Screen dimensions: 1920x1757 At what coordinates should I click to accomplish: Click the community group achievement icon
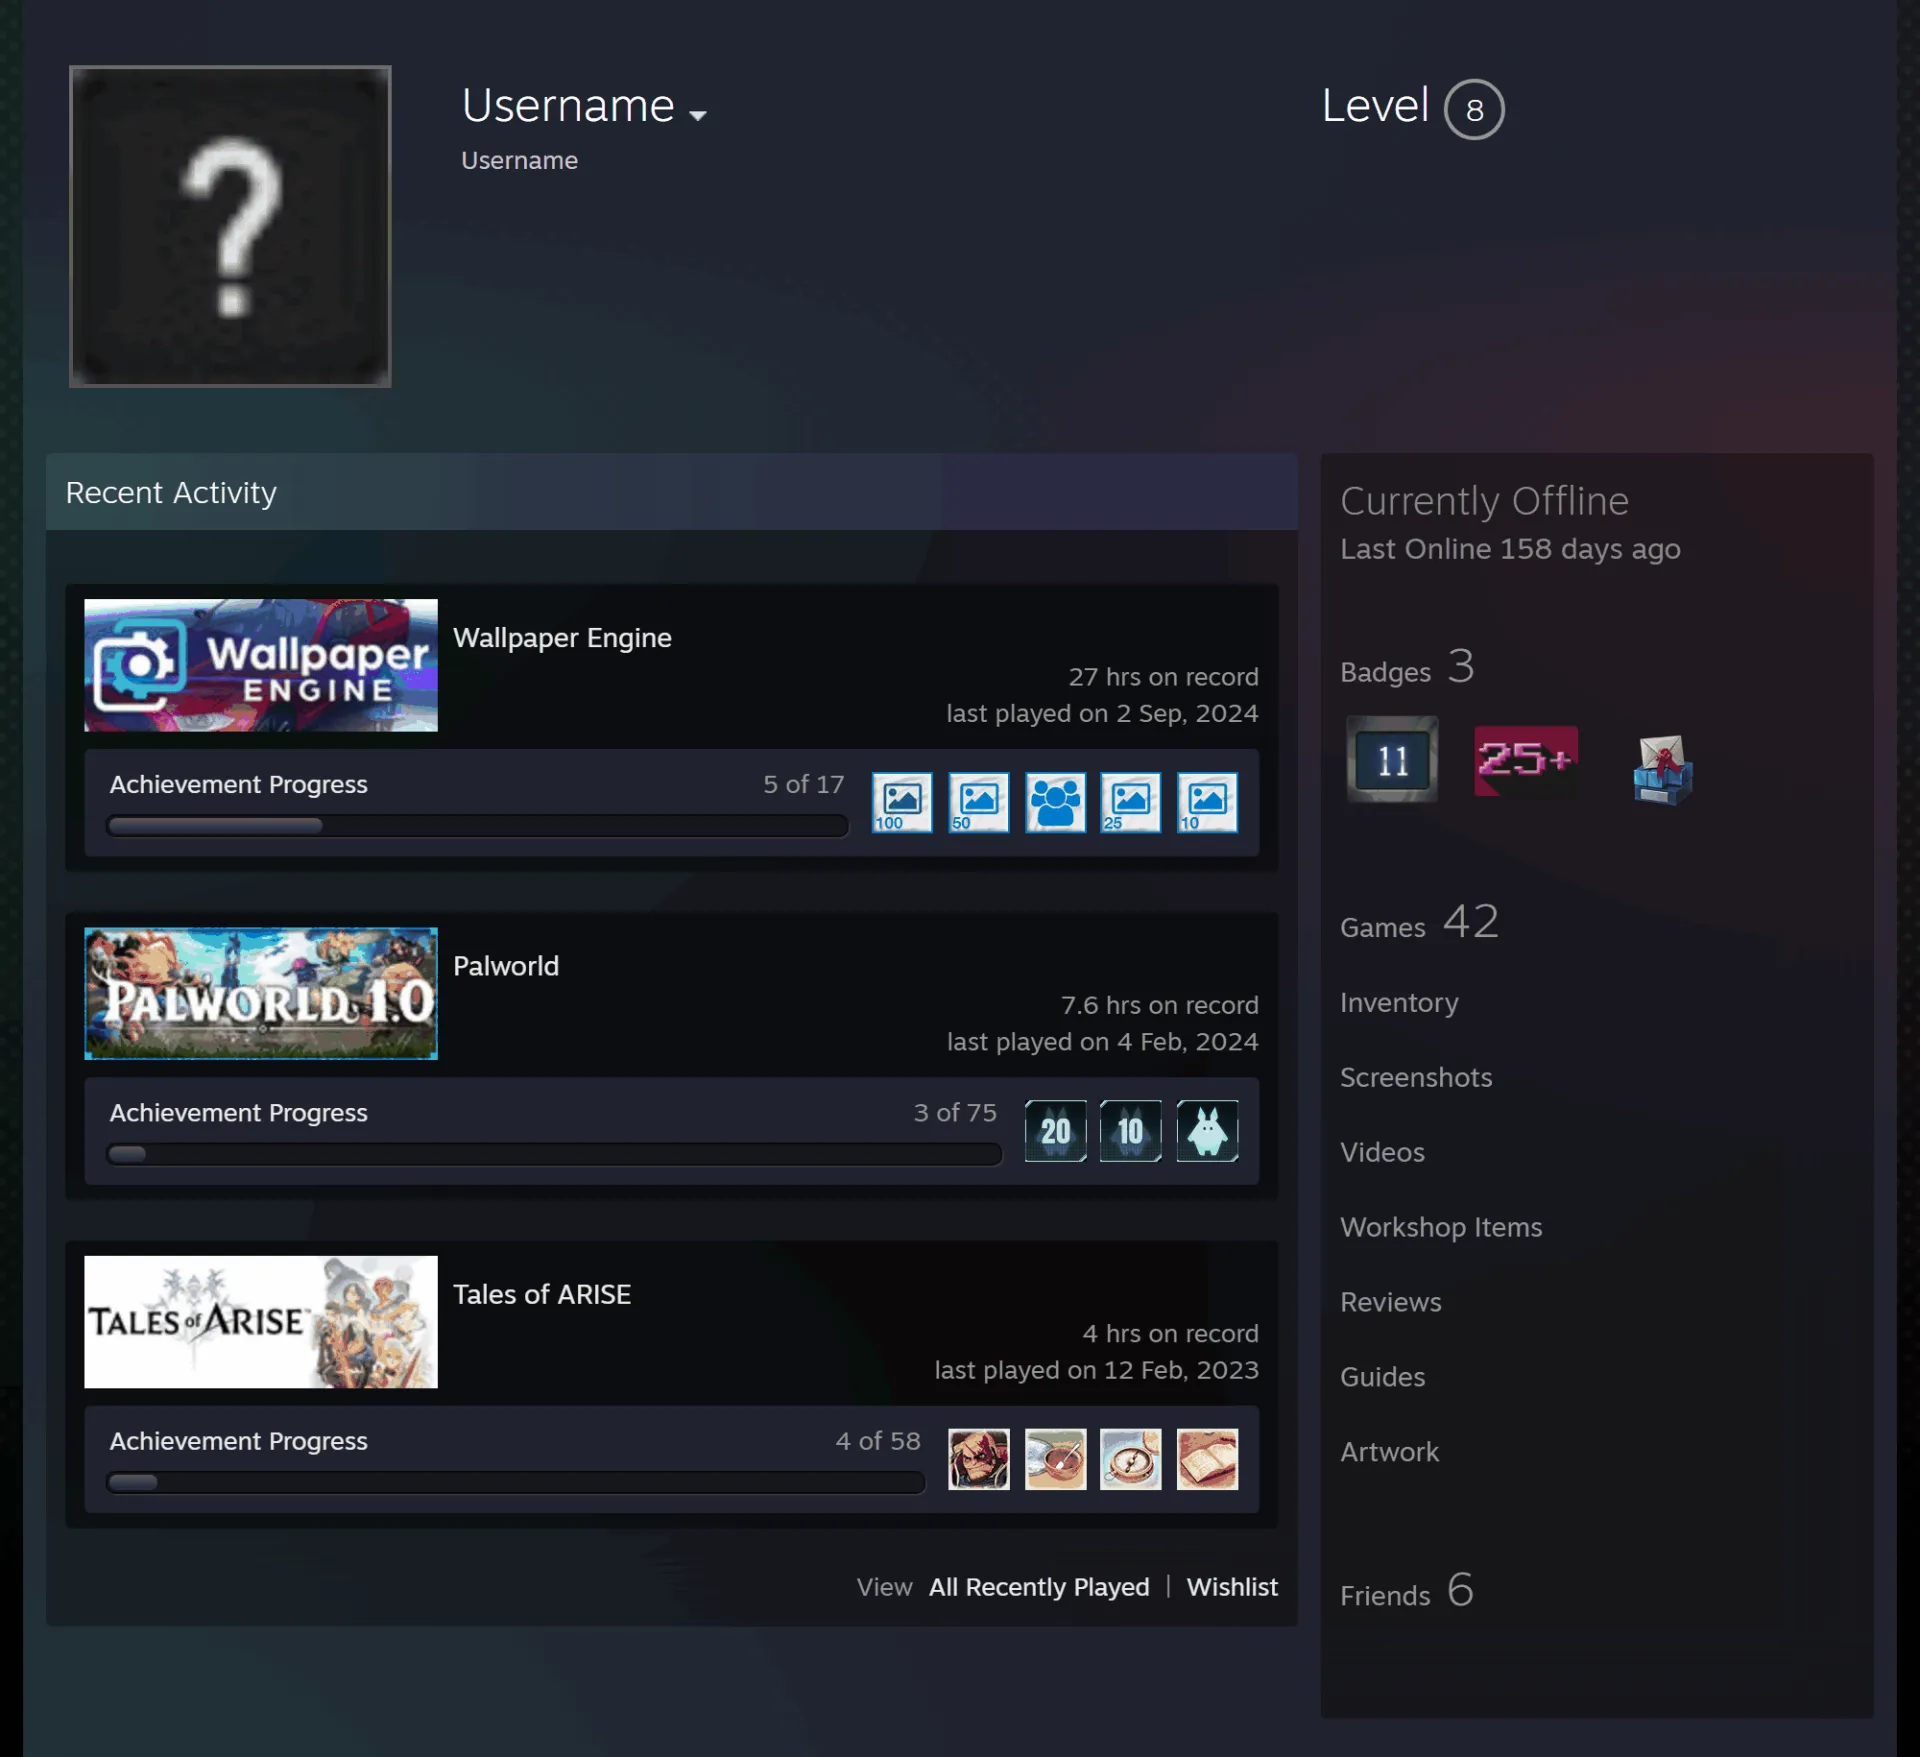click(1055, 802)
